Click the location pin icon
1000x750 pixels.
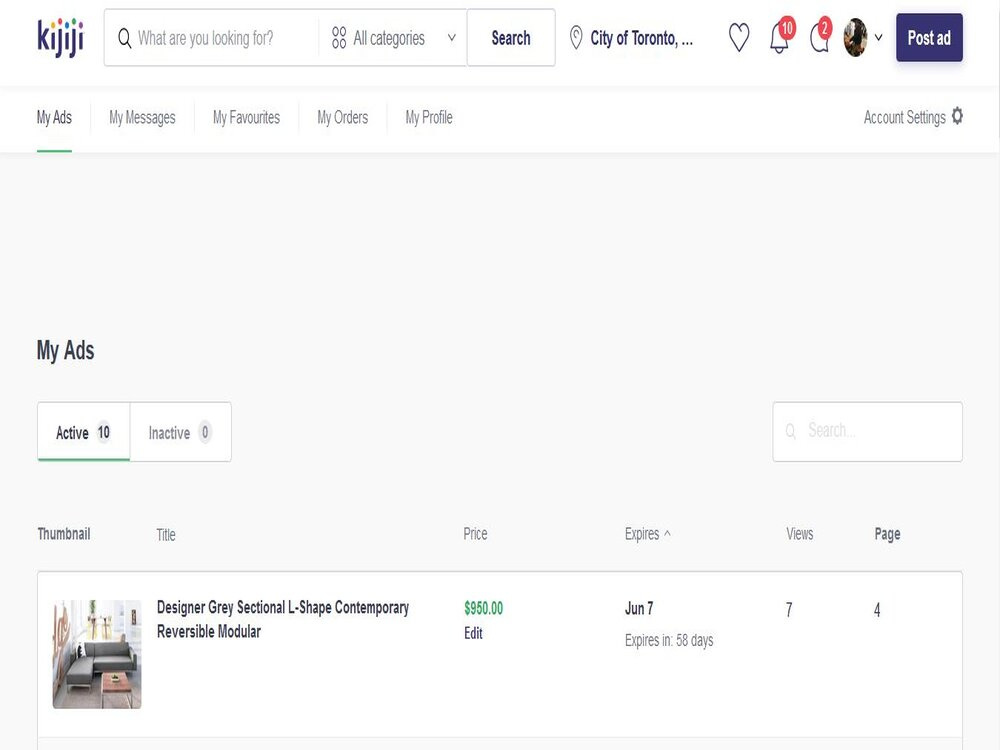576,38
